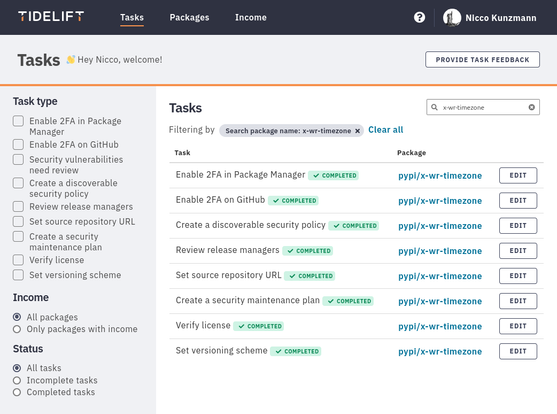Edit the Enable 2FA on GitHub task

[x=518, y=200]
